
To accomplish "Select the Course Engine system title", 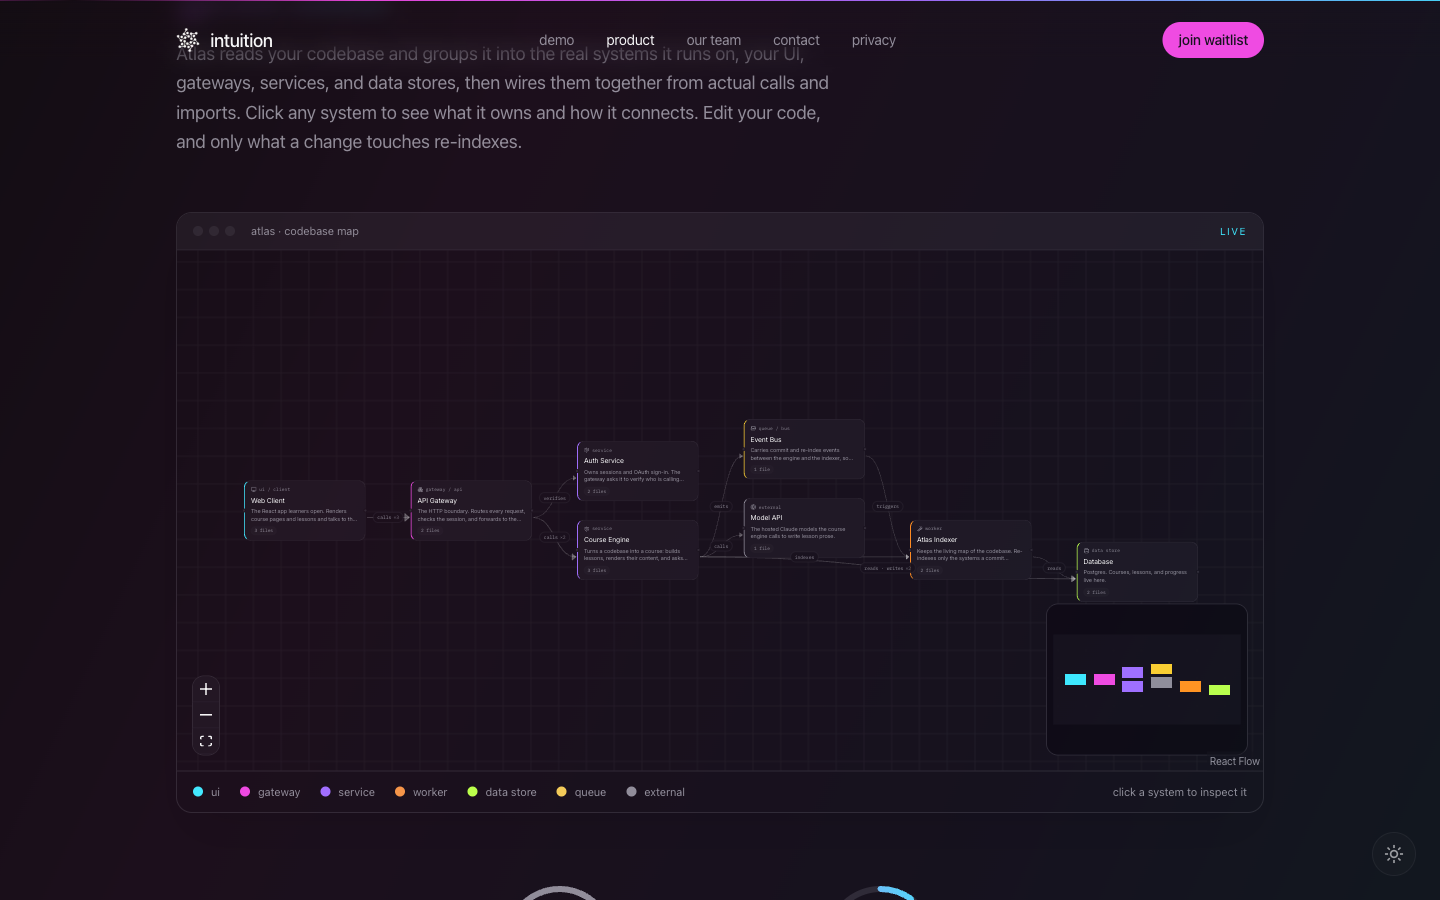I will click(607, 540).
